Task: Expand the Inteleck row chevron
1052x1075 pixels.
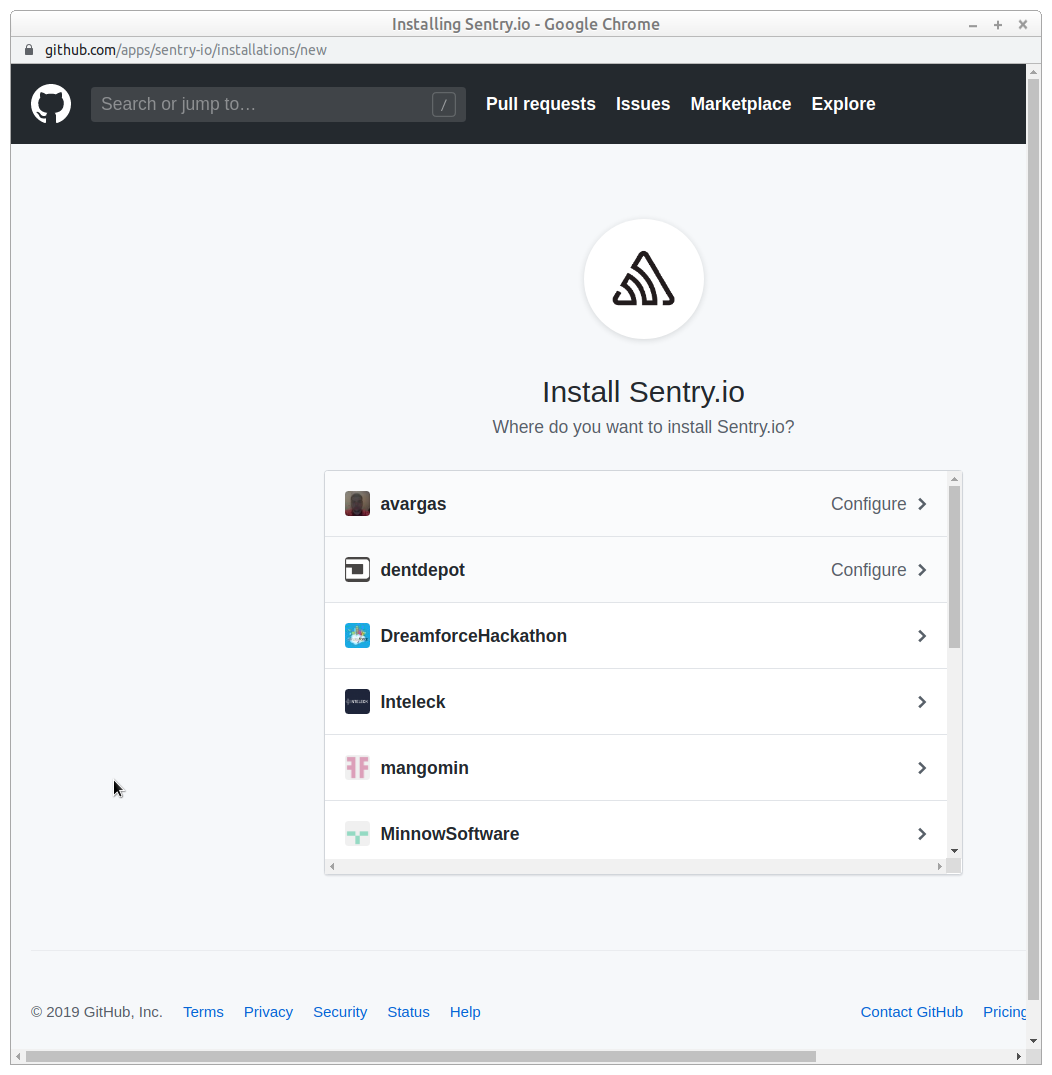Action: coord(922,702)
